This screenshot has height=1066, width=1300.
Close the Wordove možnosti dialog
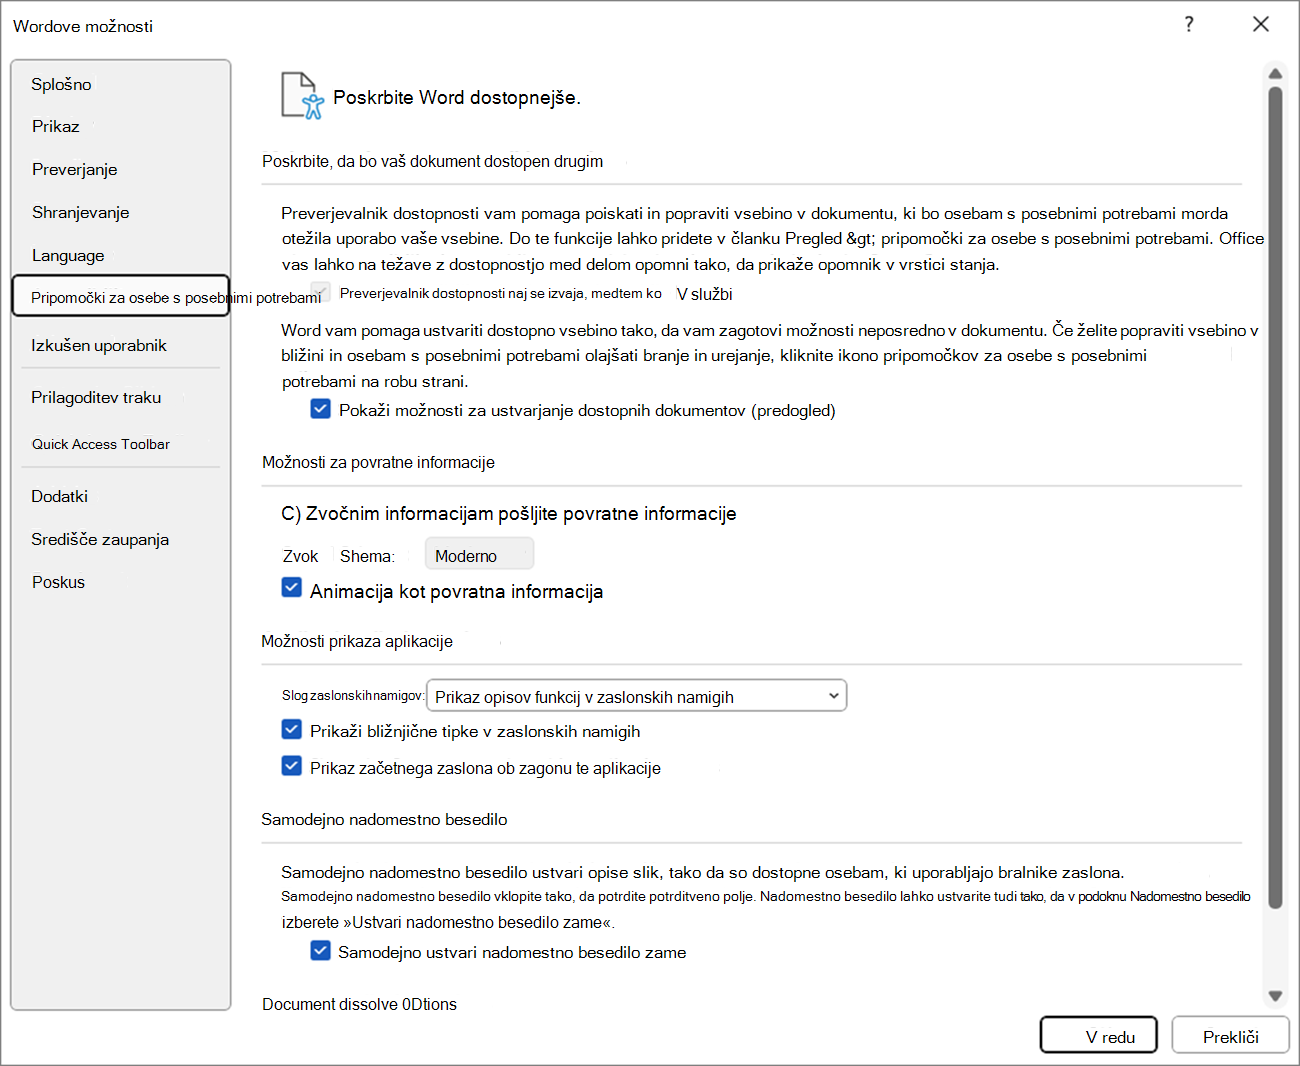pos(1261,24)
